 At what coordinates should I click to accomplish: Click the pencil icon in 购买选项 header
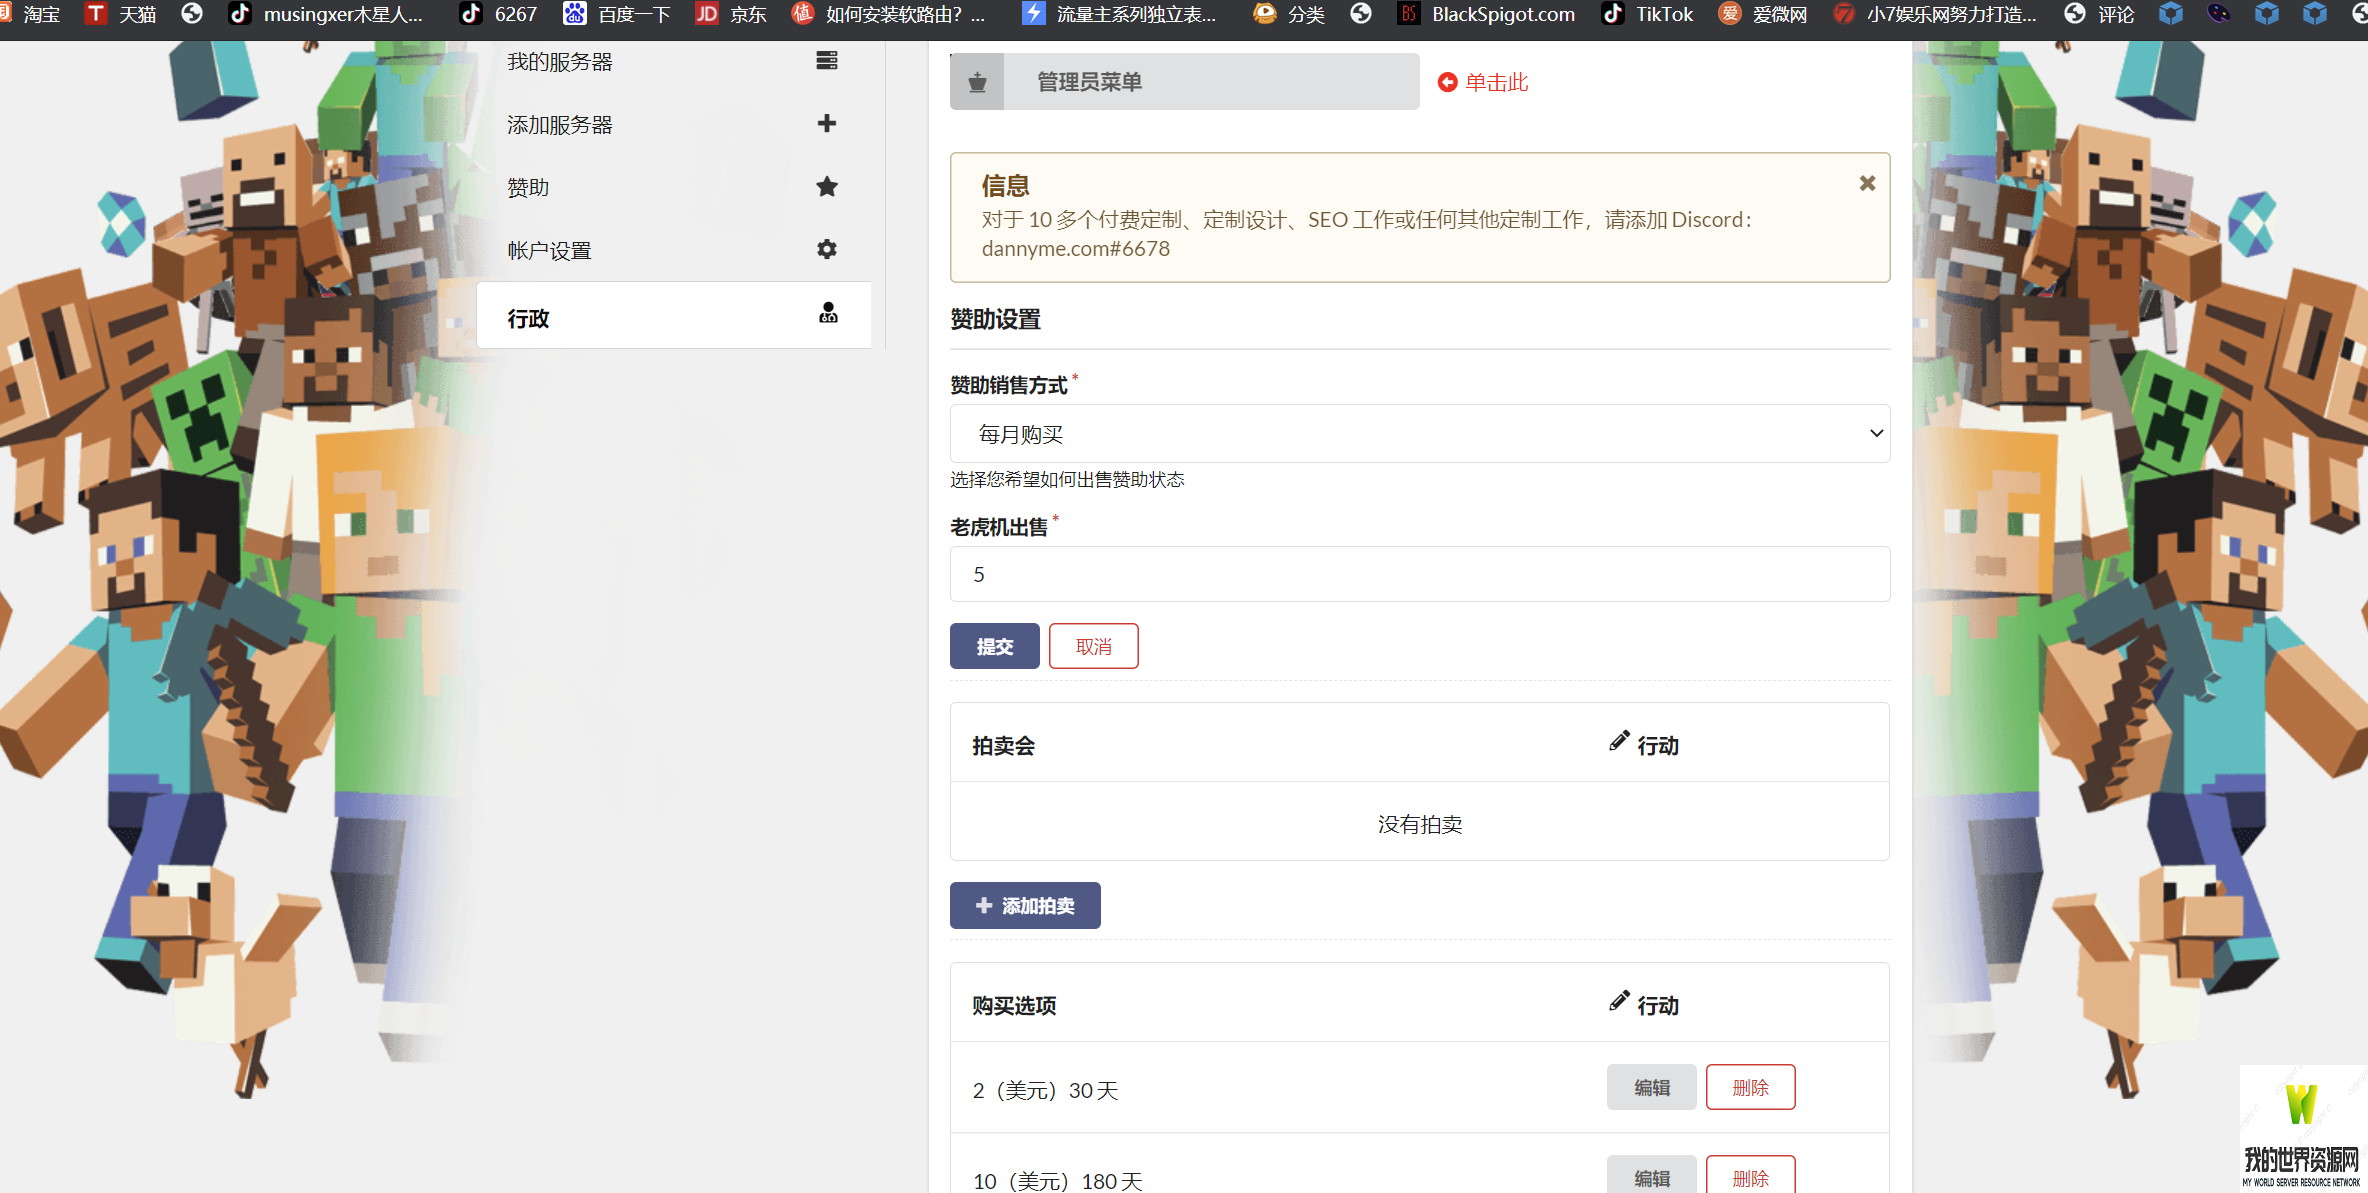(1619, 1002)
